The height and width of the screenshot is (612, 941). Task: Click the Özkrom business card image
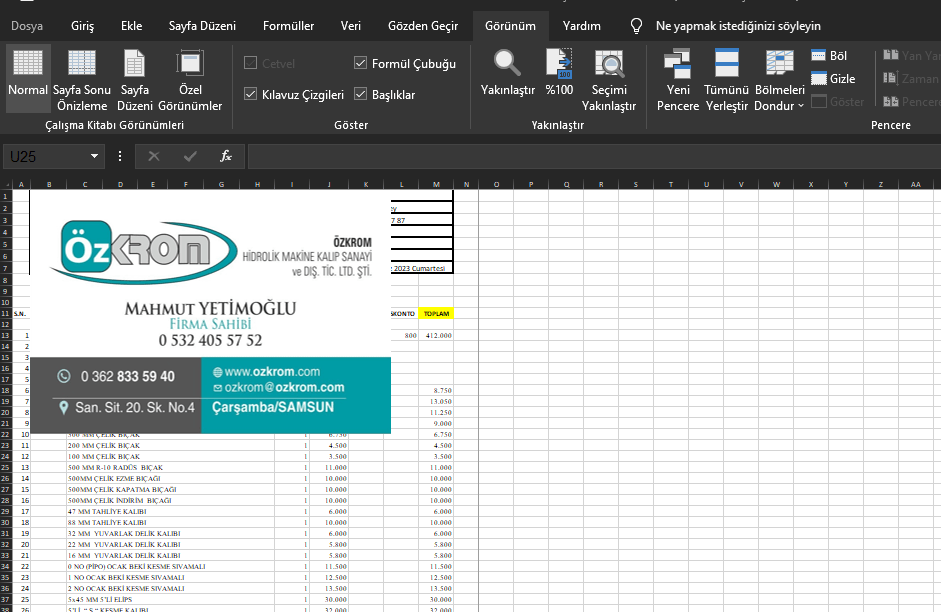pos(210,311)
